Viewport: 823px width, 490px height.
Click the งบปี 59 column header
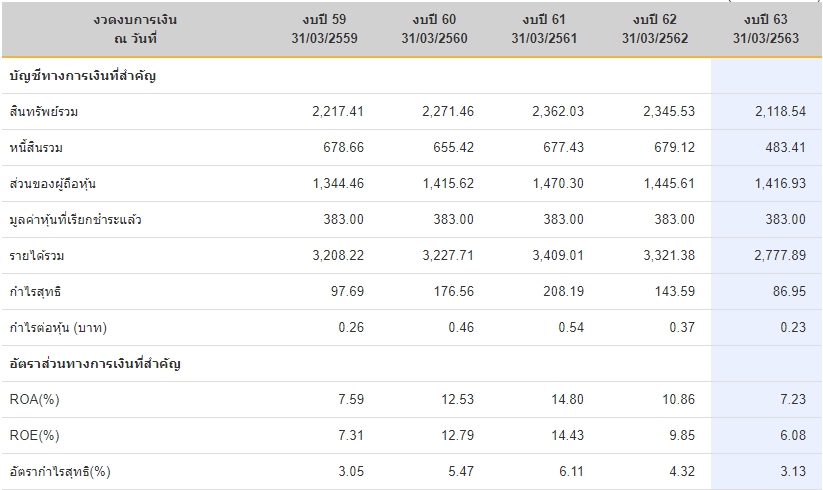(x=324, y=29)
